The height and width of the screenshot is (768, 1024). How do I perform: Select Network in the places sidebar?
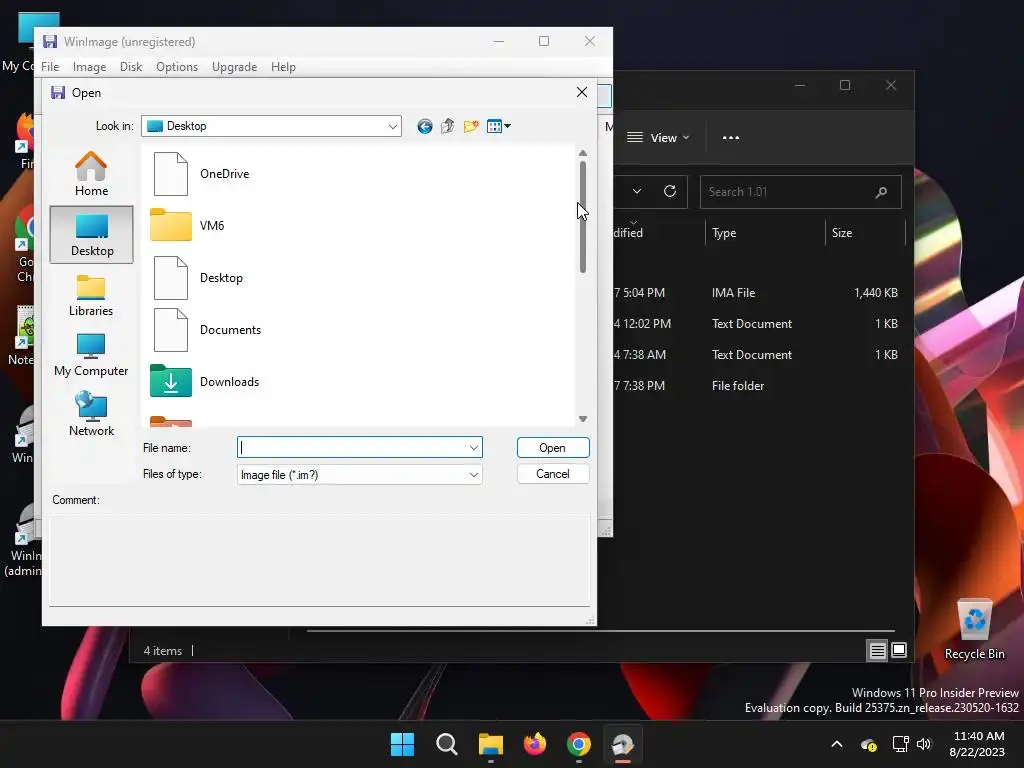click(91, 414)
